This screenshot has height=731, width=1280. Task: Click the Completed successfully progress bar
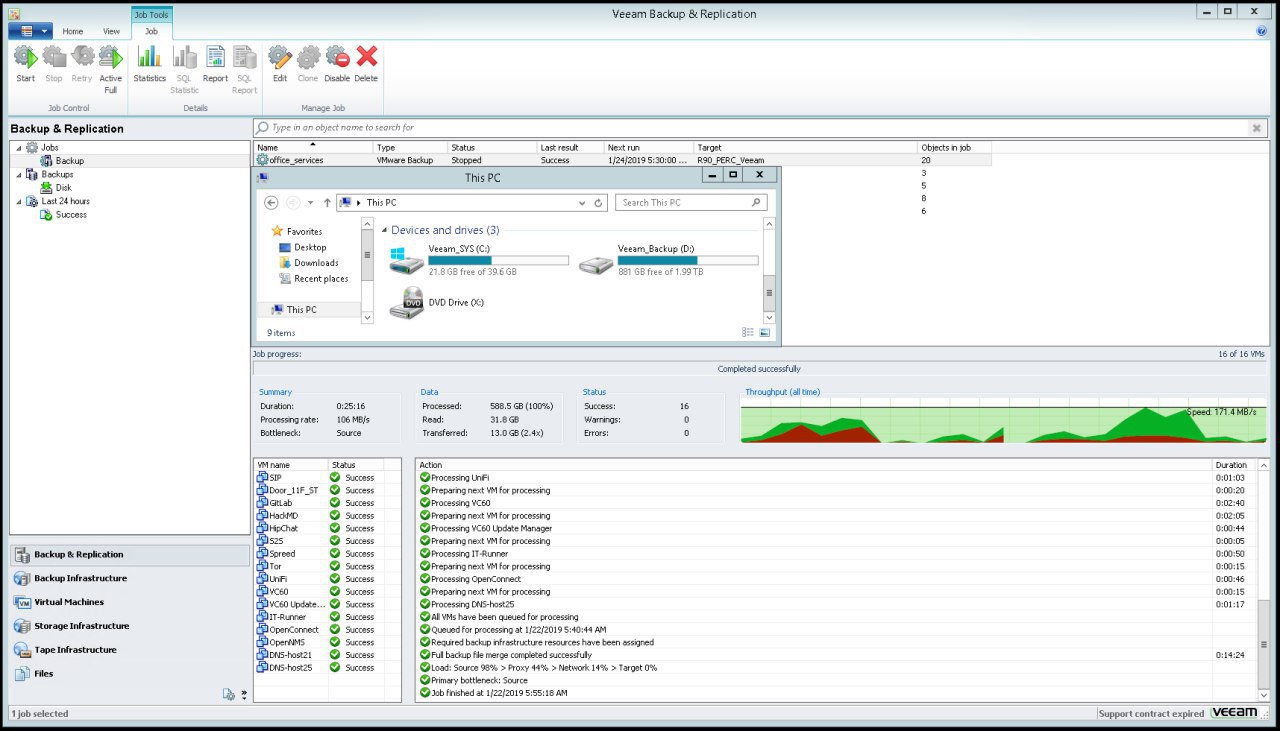point(759,369)
